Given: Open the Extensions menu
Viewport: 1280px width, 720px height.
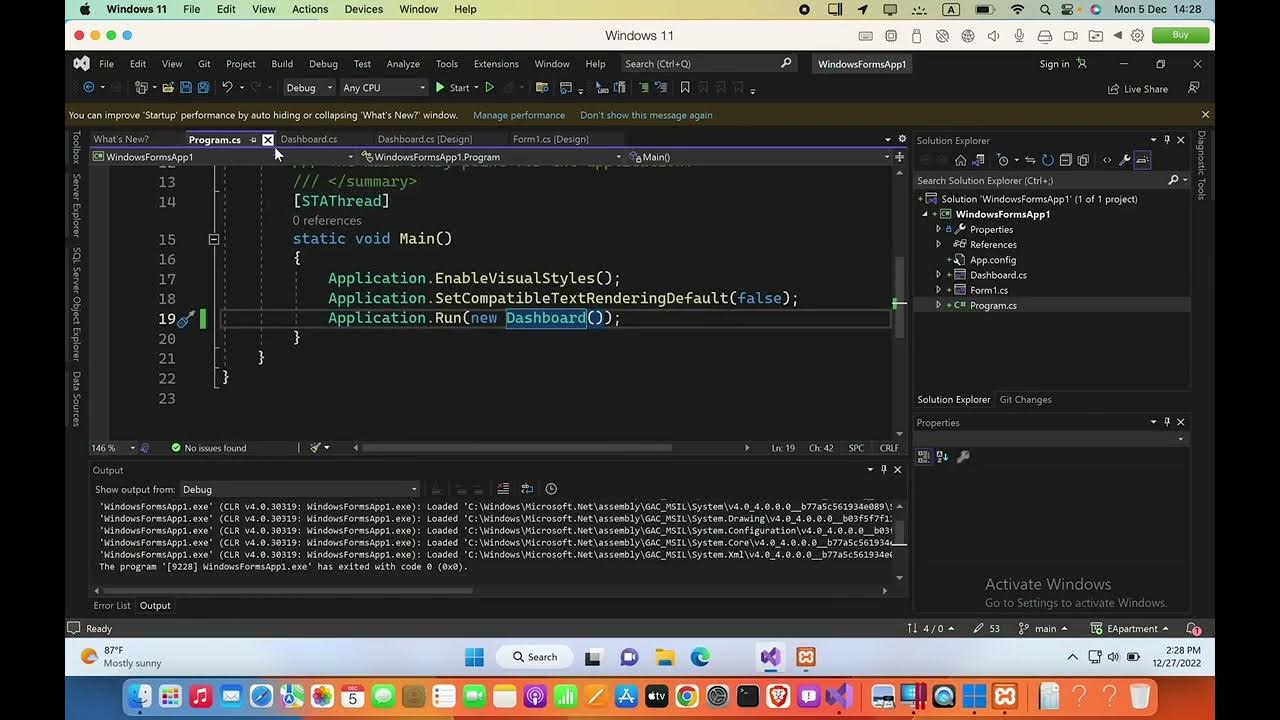Looking at the screenshot, I should [496, 64].
